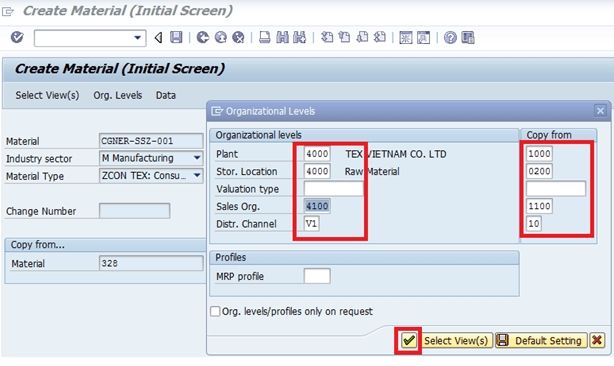Click the window menu icon beside title
The height and width of the screenshot is (366, 614).
(8, 11)
